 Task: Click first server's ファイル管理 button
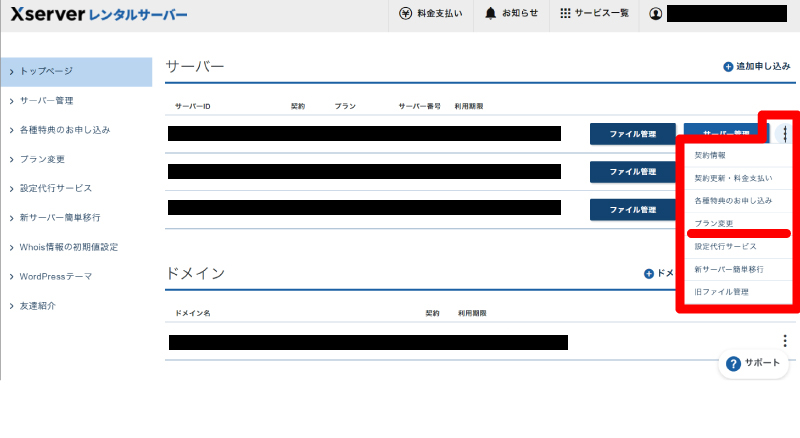pyautogui.click(x=632, y=133)
